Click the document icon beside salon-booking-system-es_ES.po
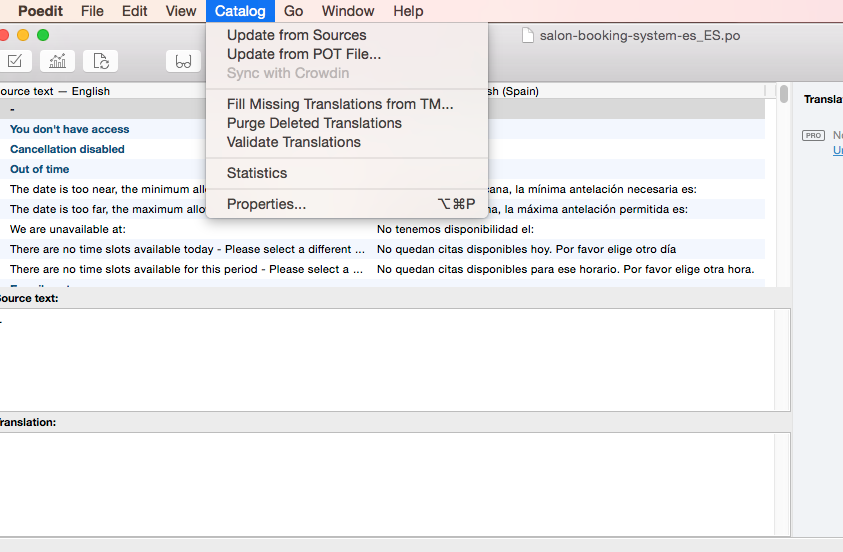843x552 pixels. (528, 35)
